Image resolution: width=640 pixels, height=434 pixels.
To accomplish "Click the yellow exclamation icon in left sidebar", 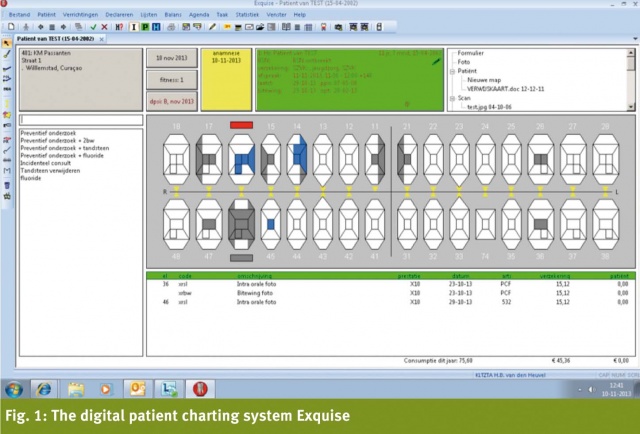I will (x=7, y=104).
